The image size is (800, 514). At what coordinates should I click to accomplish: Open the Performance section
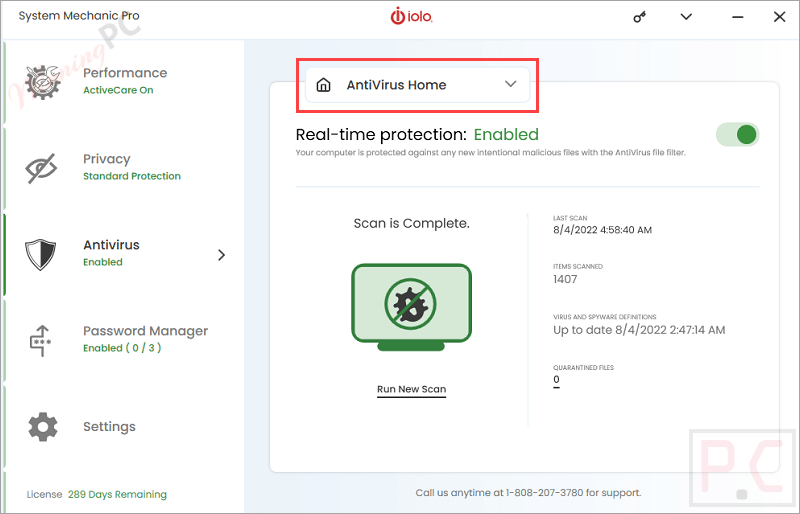click(x=124, y=82)
